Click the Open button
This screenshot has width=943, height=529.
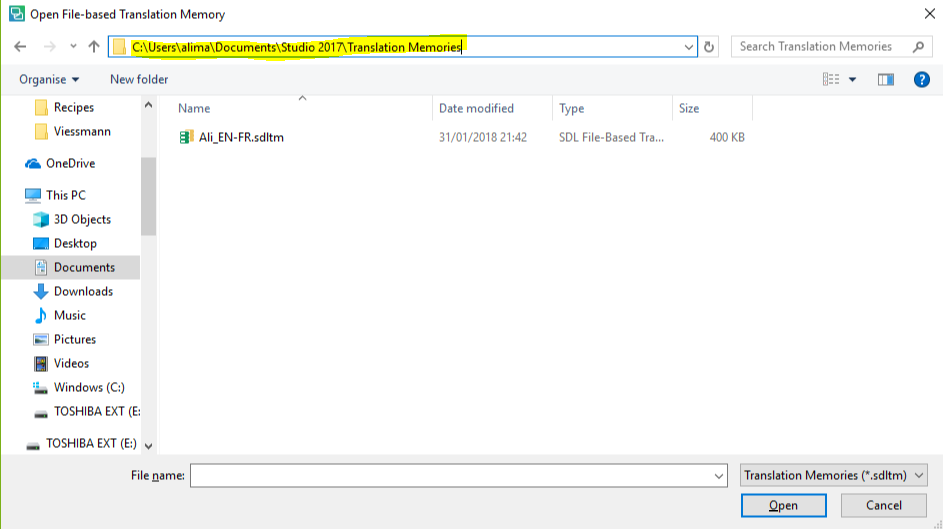pyautogui.click(x=784, y=506)
